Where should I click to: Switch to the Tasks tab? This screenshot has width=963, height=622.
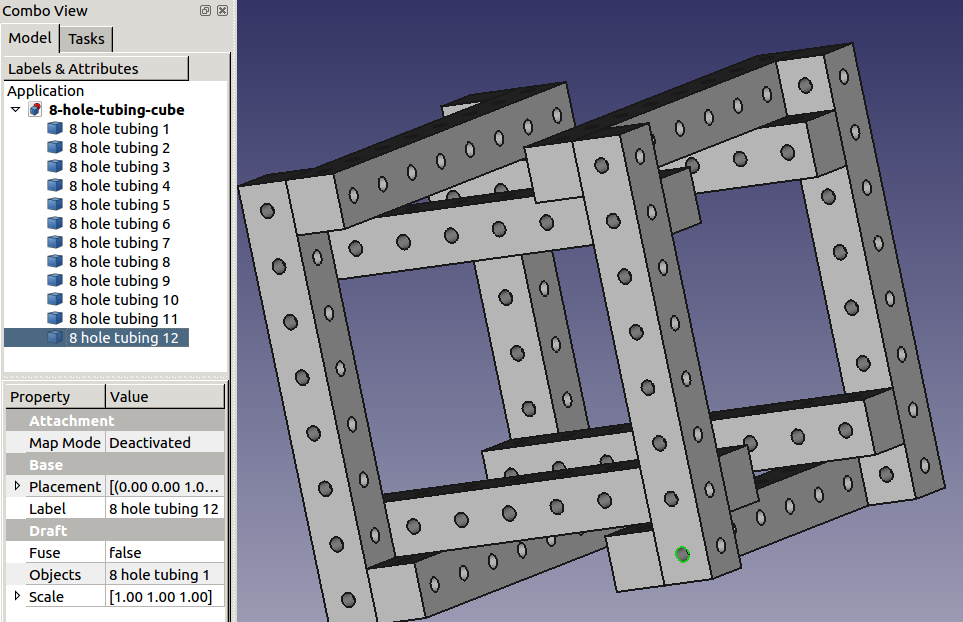click(86, 38)
